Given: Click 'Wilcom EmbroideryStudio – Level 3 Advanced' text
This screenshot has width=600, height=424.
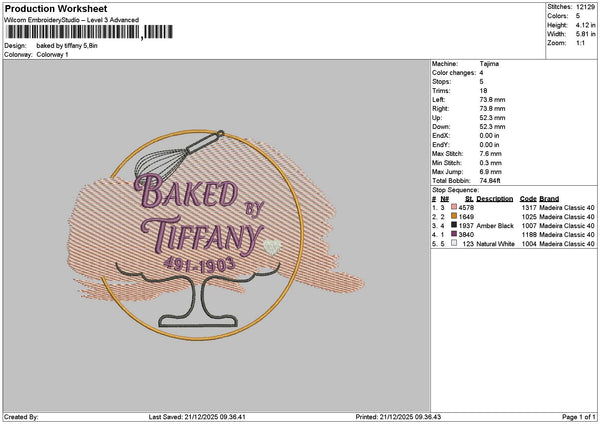Looking at the screenshot, I should pos(72,20).
